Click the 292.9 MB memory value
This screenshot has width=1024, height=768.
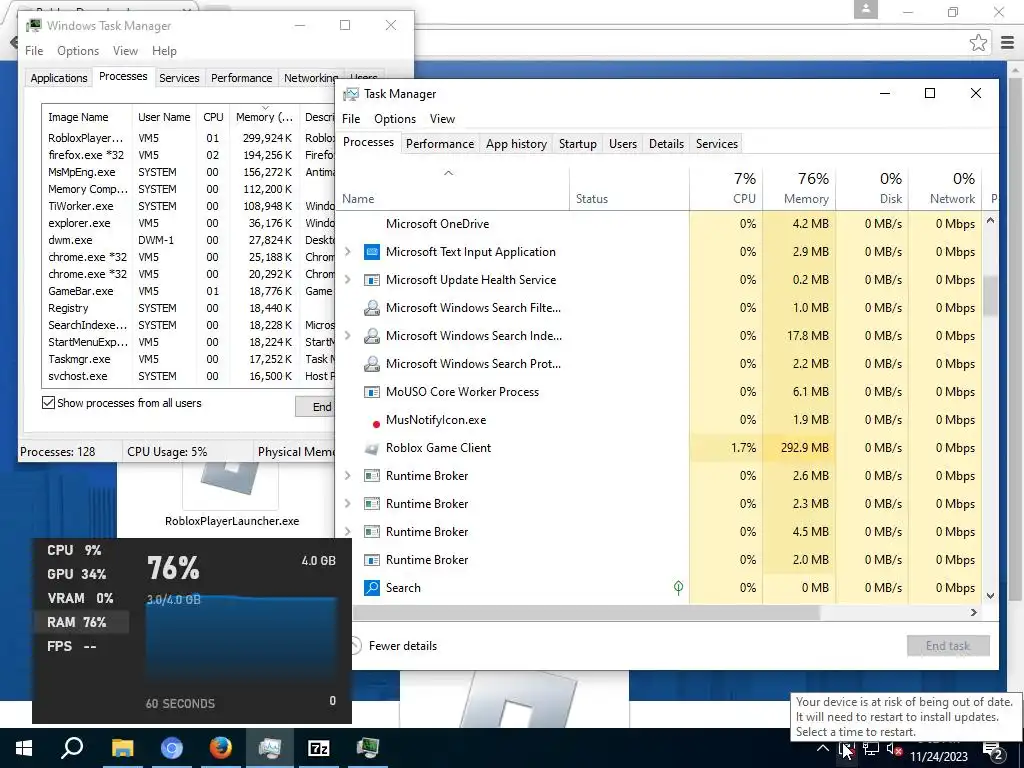805,448
